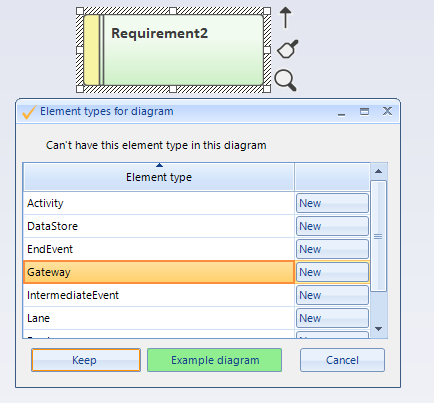Close the Element types for diagram dialog

click(x=387, y=111)
